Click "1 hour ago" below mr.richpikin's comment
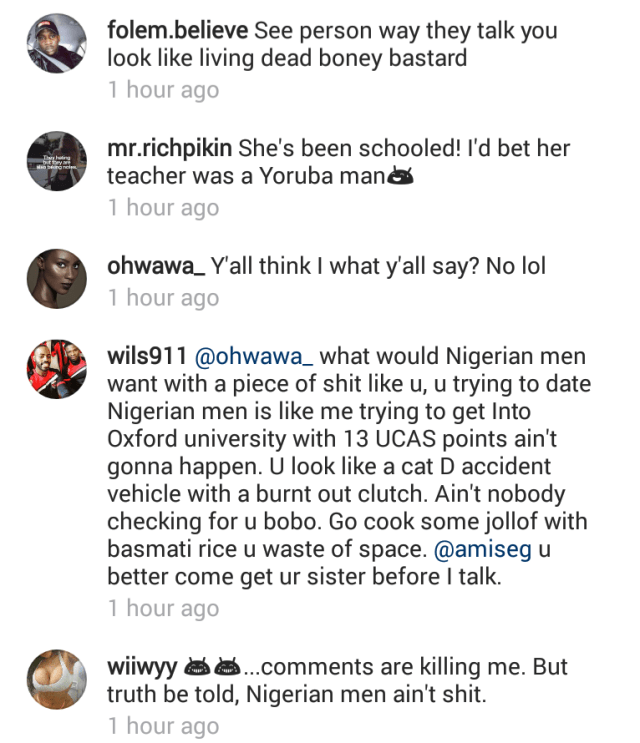This screenshot has height=743, width=640. click(163, 208)
